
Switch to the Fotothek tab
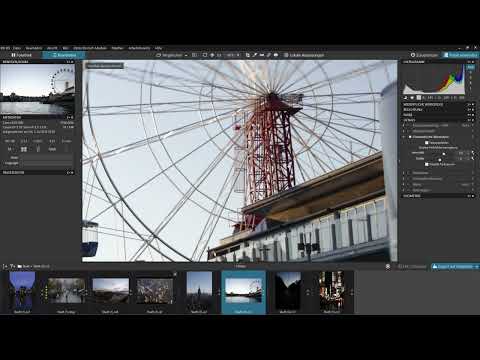(21, 55)
